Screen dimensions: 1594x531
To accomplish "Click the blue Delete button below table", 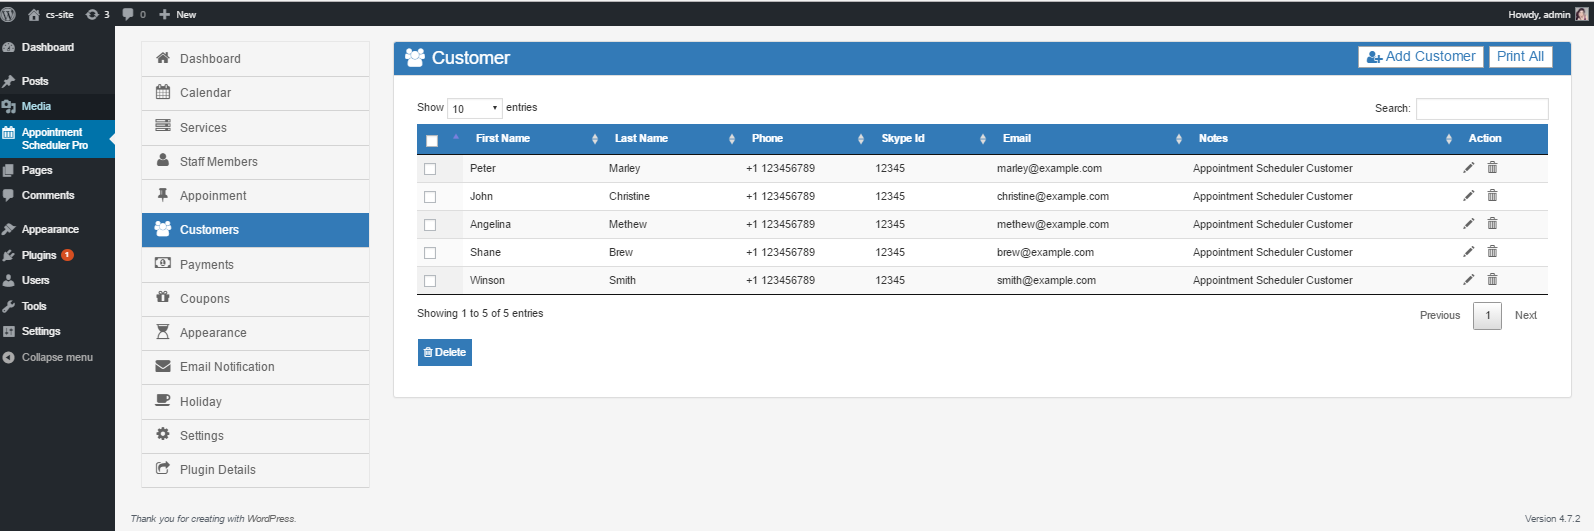I will [x=444, y=352].
